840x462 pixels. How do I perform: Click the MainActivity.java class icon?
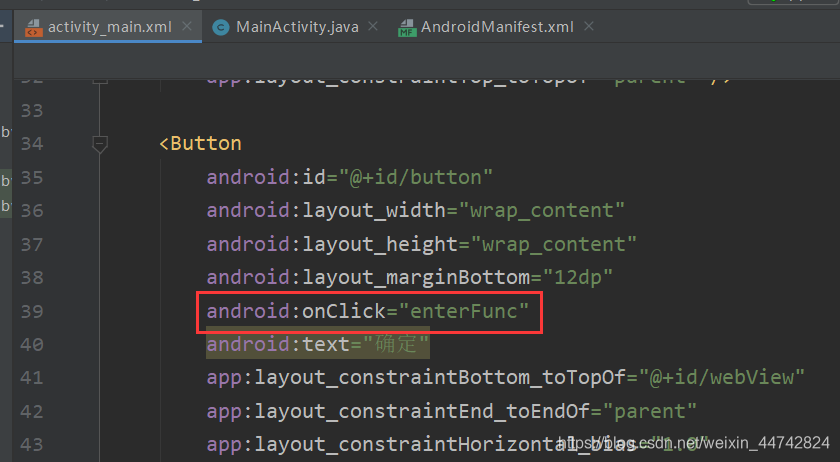click(221, 27)
